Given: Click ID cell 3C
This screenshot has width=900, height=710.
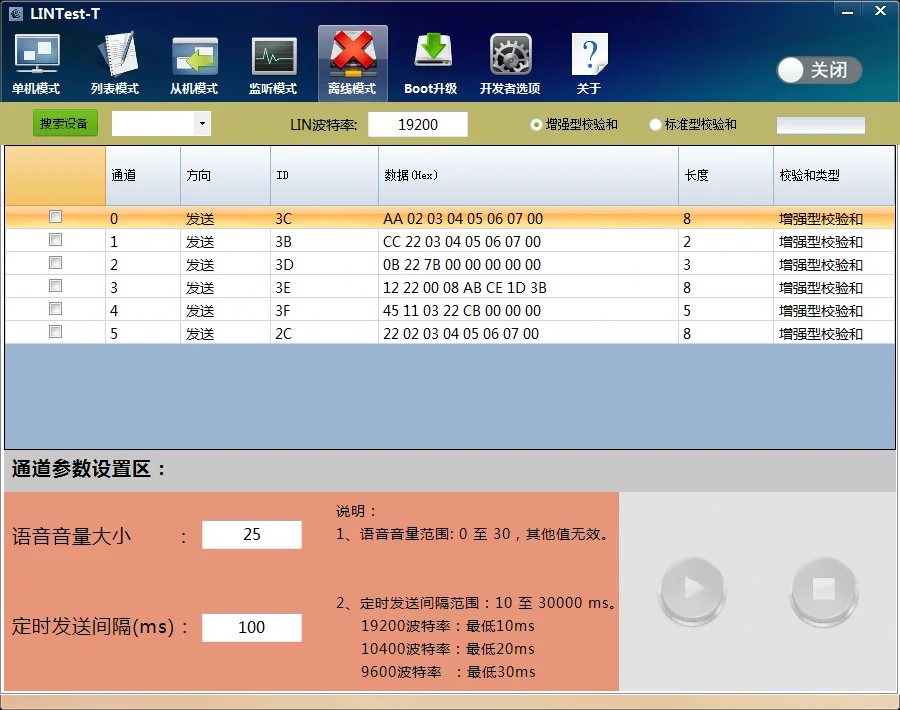Looking at the screenshot, I should pyautogui.click(x=324, y=219).
